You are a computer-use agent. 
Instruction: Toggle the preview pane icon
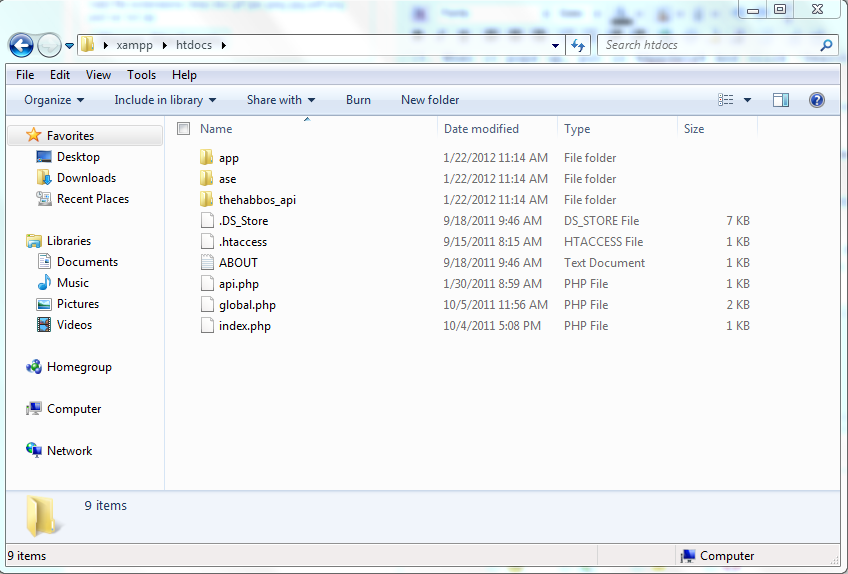pyautogui.click(x=781, y=100)
